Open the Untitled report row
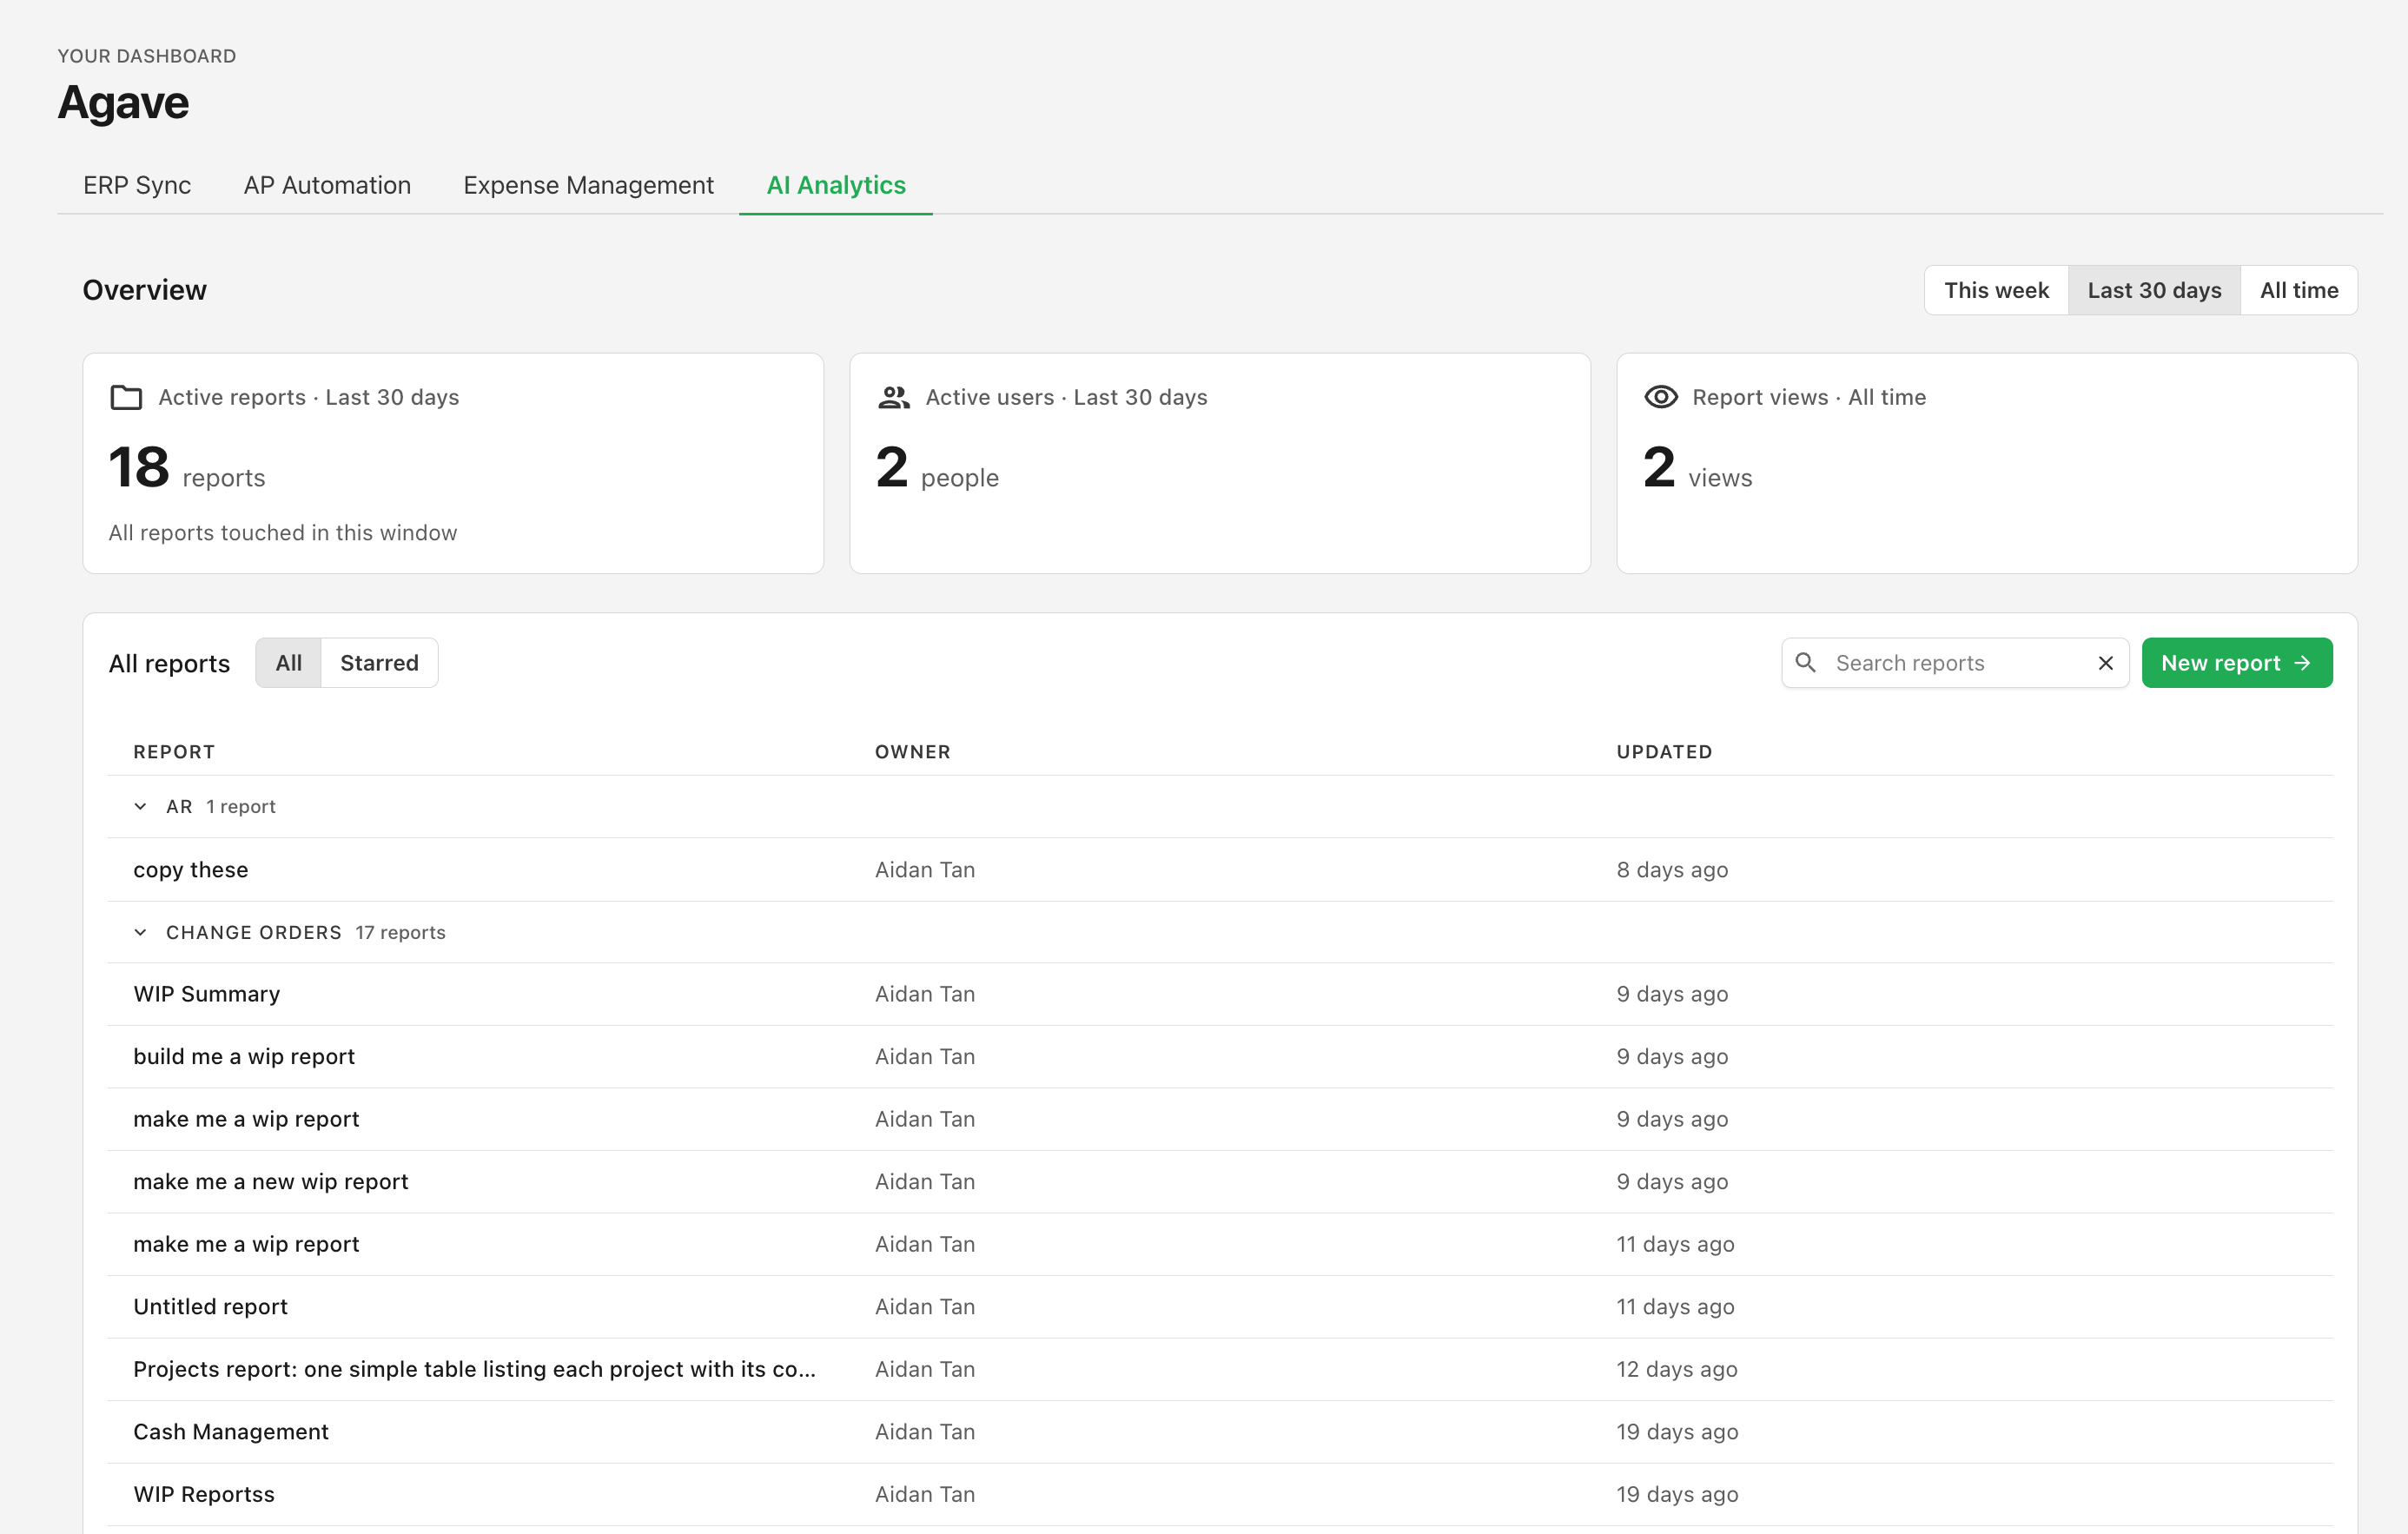Image resolution: width=2408 pixels, height=1534 pixels. click(x=1220, y=1307)
